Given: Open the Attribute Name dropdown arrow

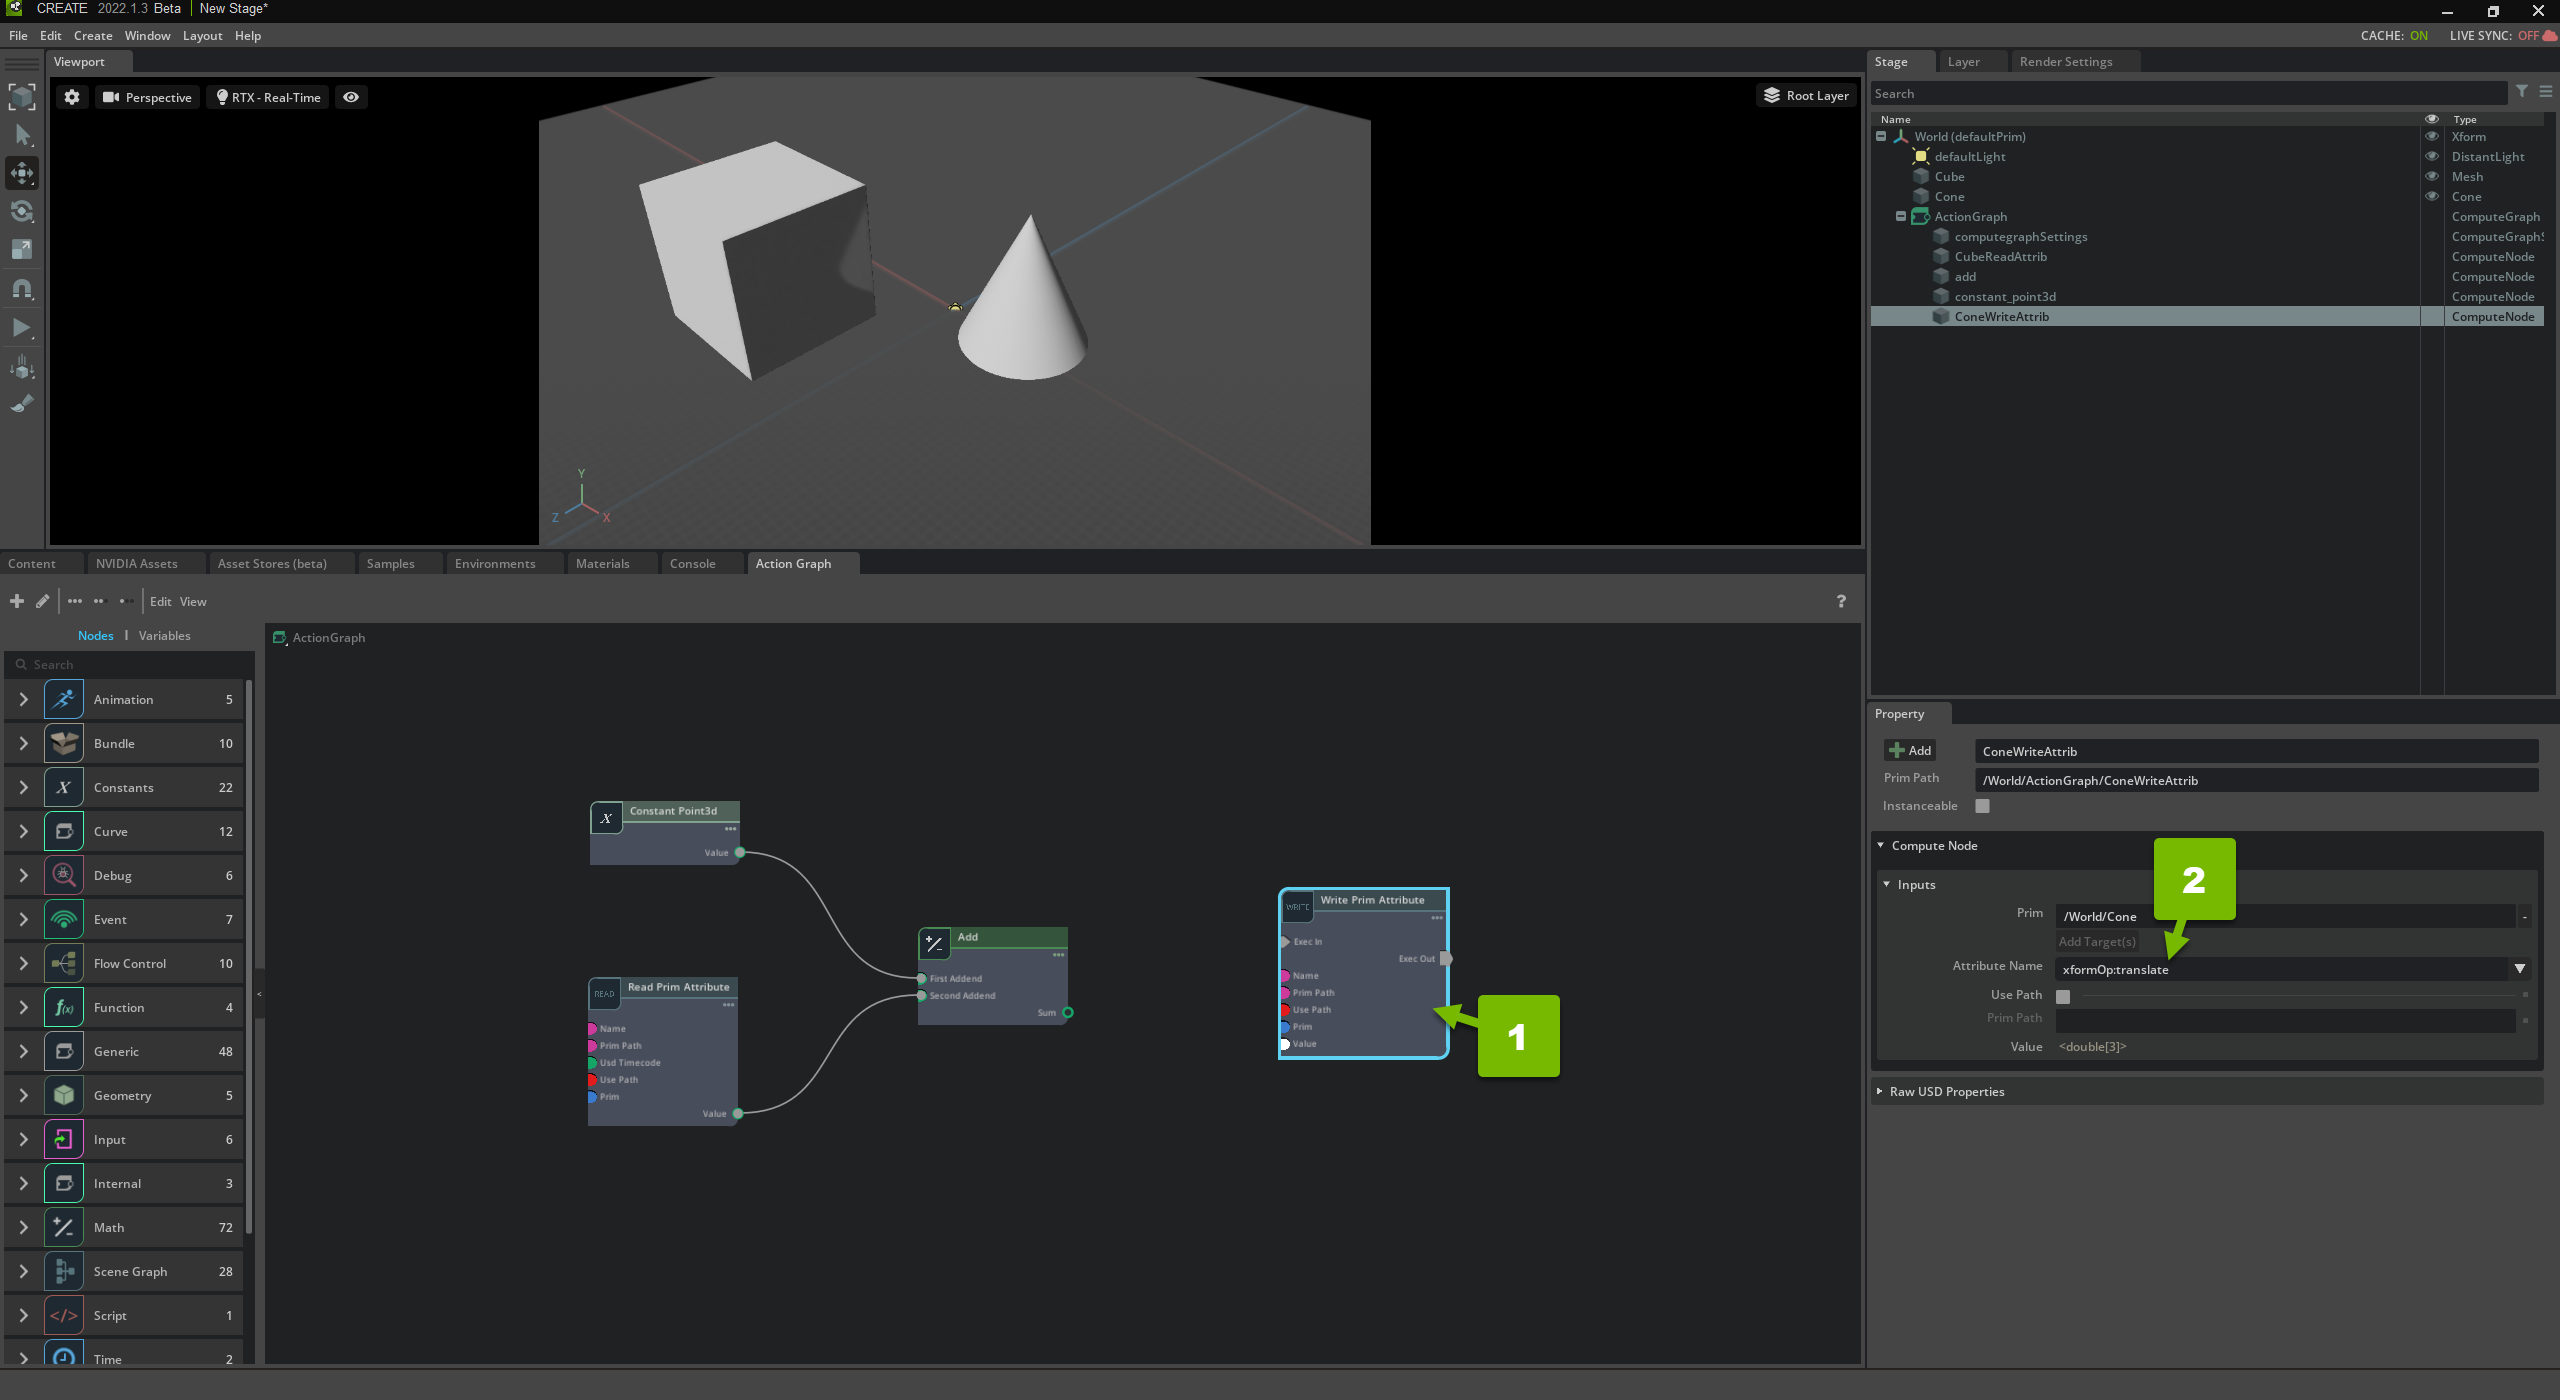Looking at the screenshot, I should coord(2520,969).
